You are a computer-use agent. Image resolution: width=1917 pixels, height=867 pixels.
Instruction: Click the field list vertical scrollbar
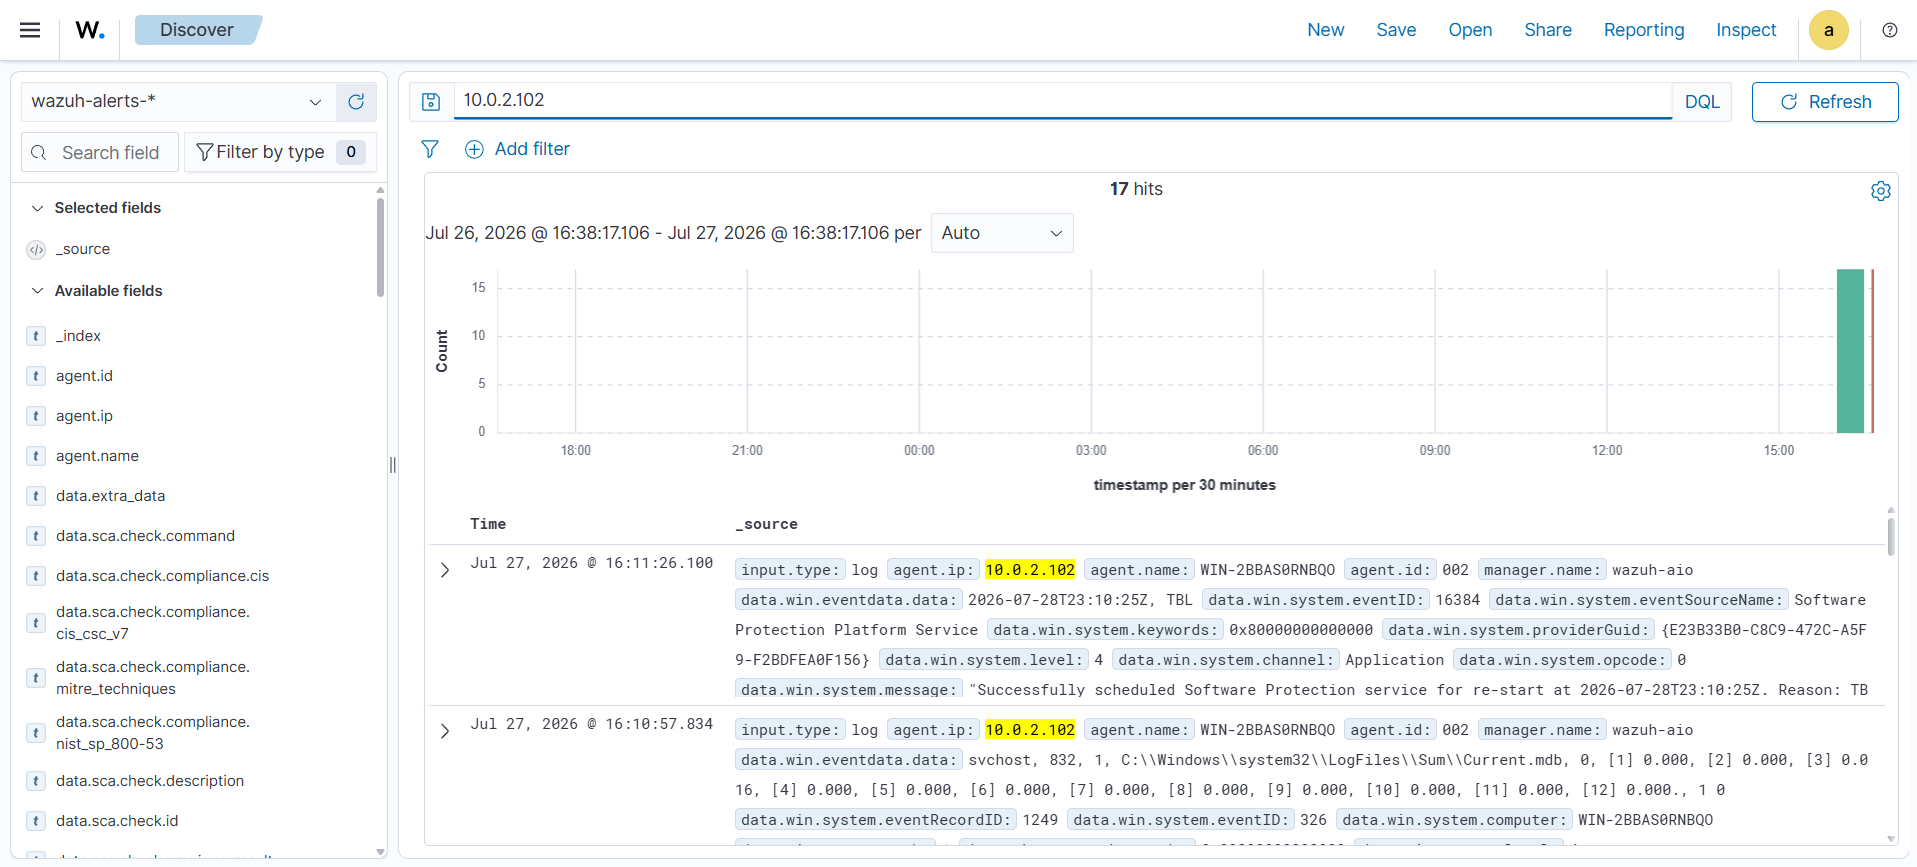(x=380, y=248)
